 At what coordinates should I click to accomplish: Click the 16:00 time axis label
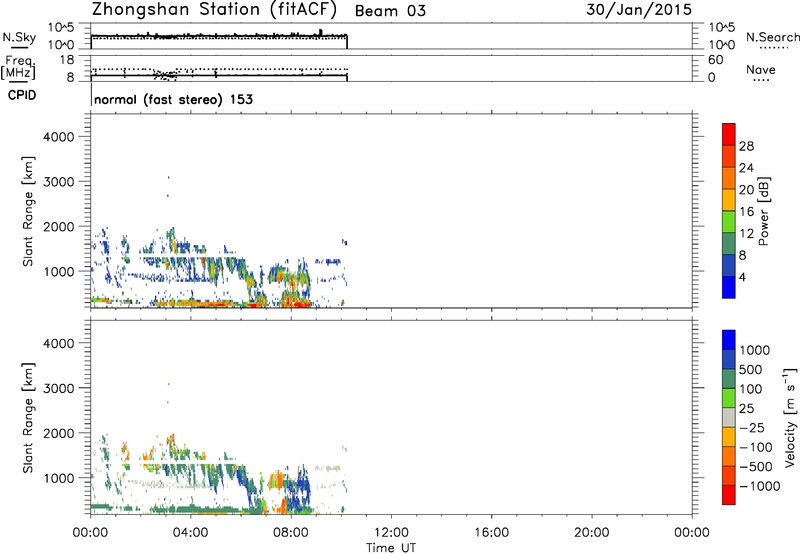tap(491, 533)
